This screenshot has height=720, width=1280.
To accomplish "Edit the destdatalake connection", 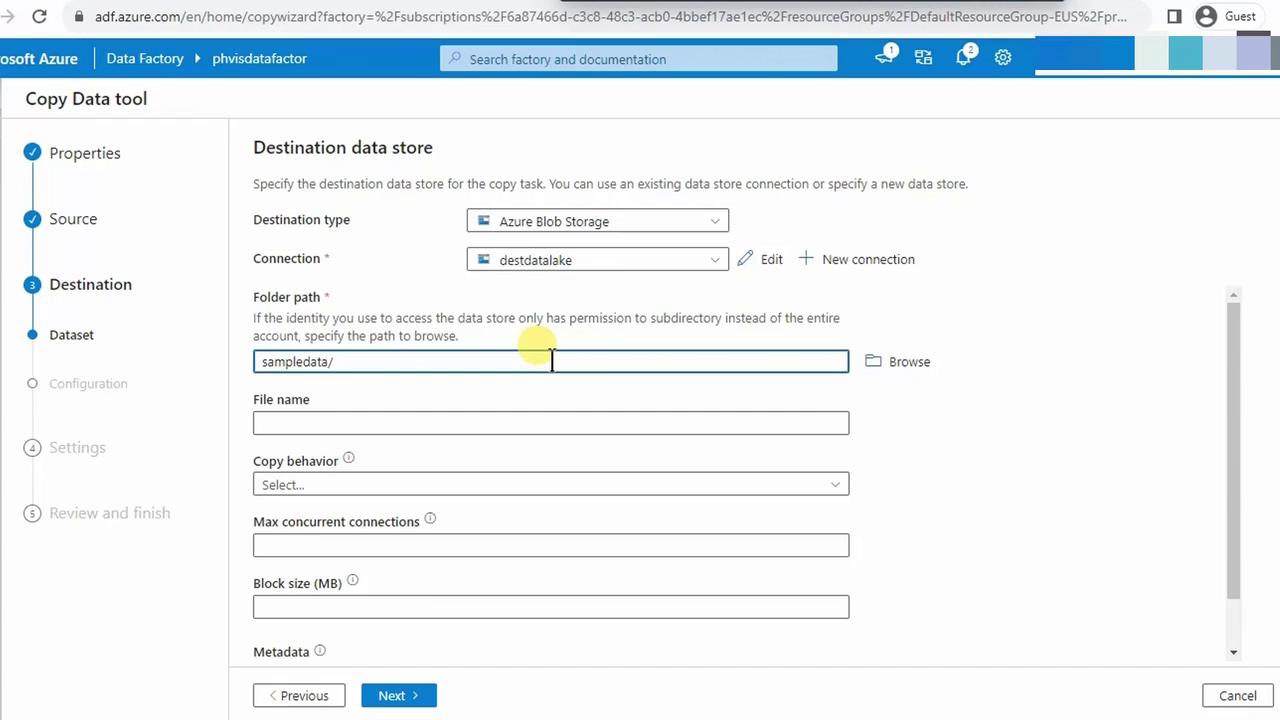I will [760, 259].
